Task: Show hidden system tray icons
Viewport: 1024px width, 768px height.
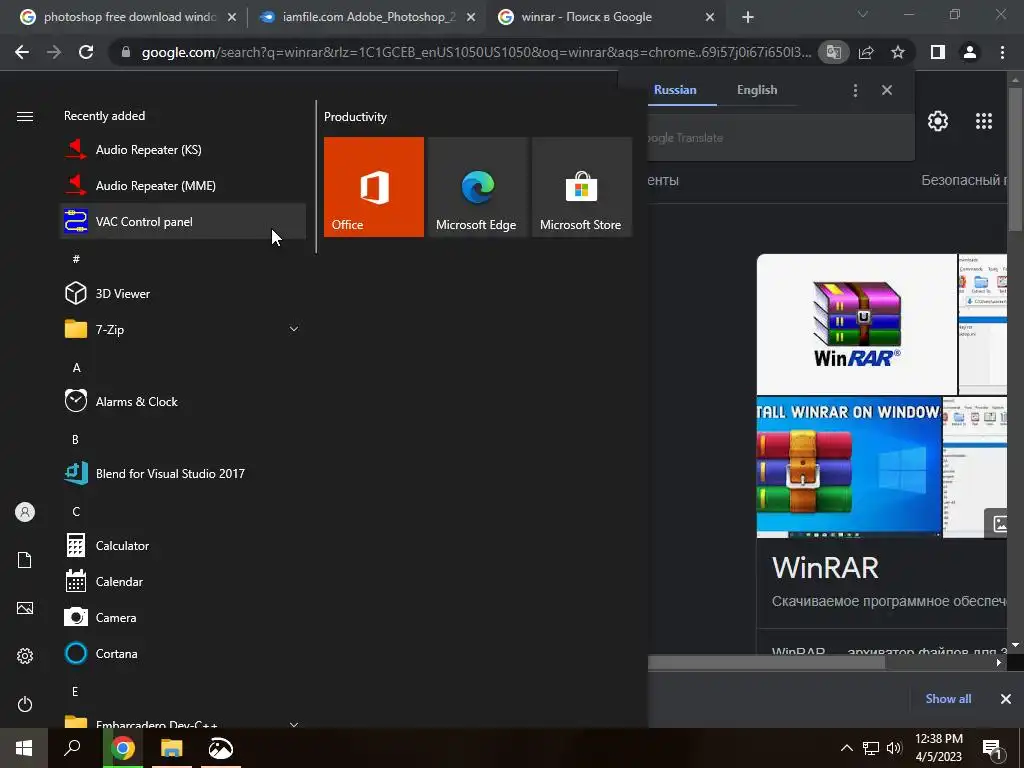Action: coord(846,748)
